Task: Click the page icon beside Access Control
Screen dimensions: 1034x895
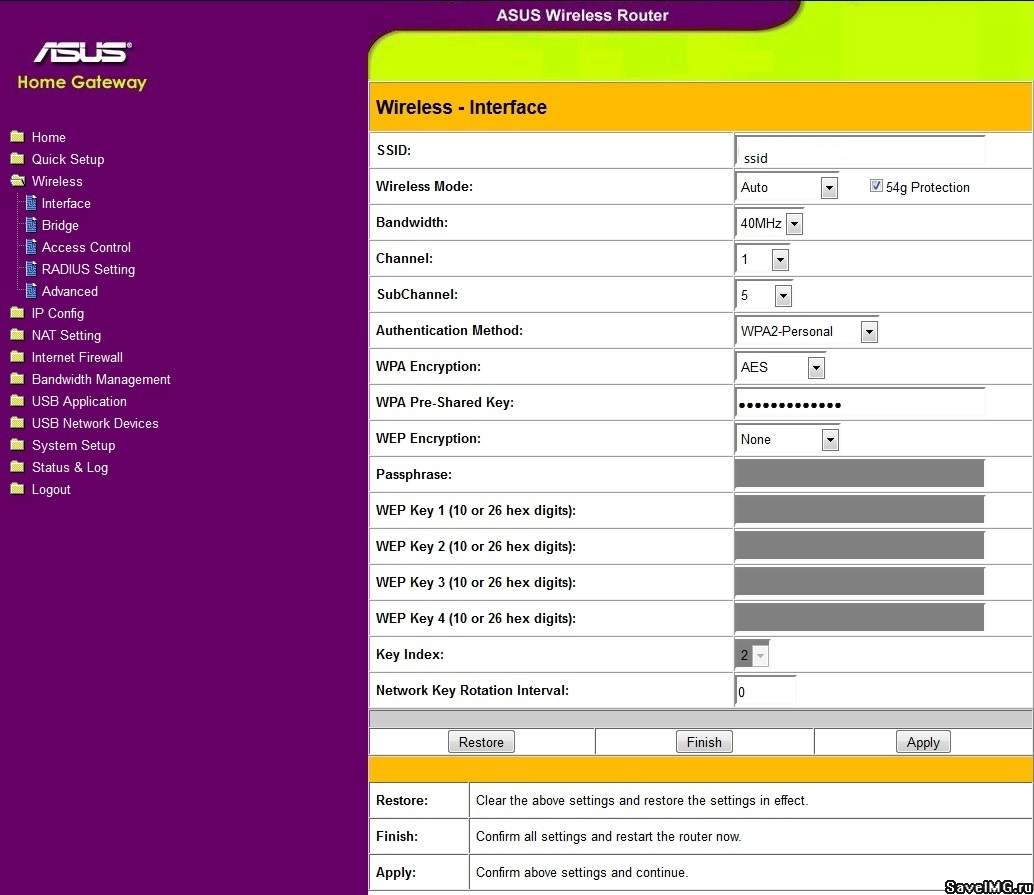Action: tap(31, 247)
